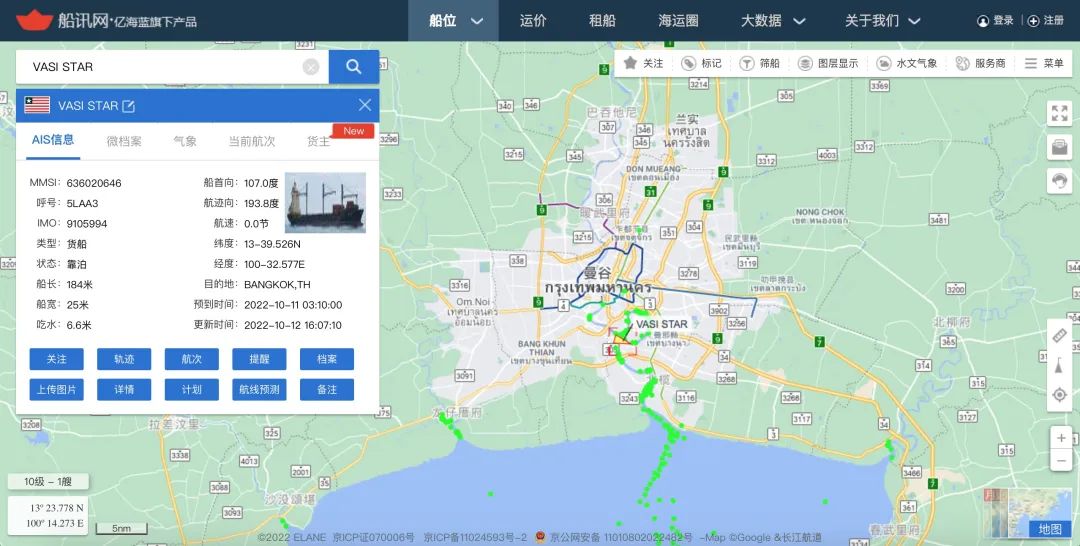Open the 海运圈 menu
Screen dimensions: 1080x546
678,21
